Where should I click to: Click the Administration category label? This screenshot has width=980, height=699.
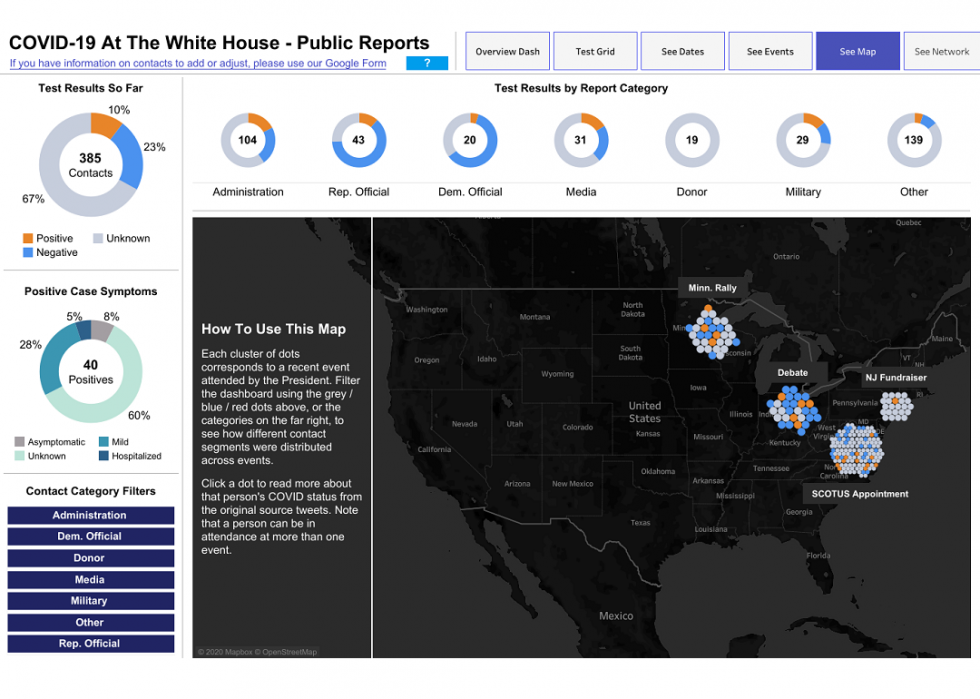coord(248,192)
